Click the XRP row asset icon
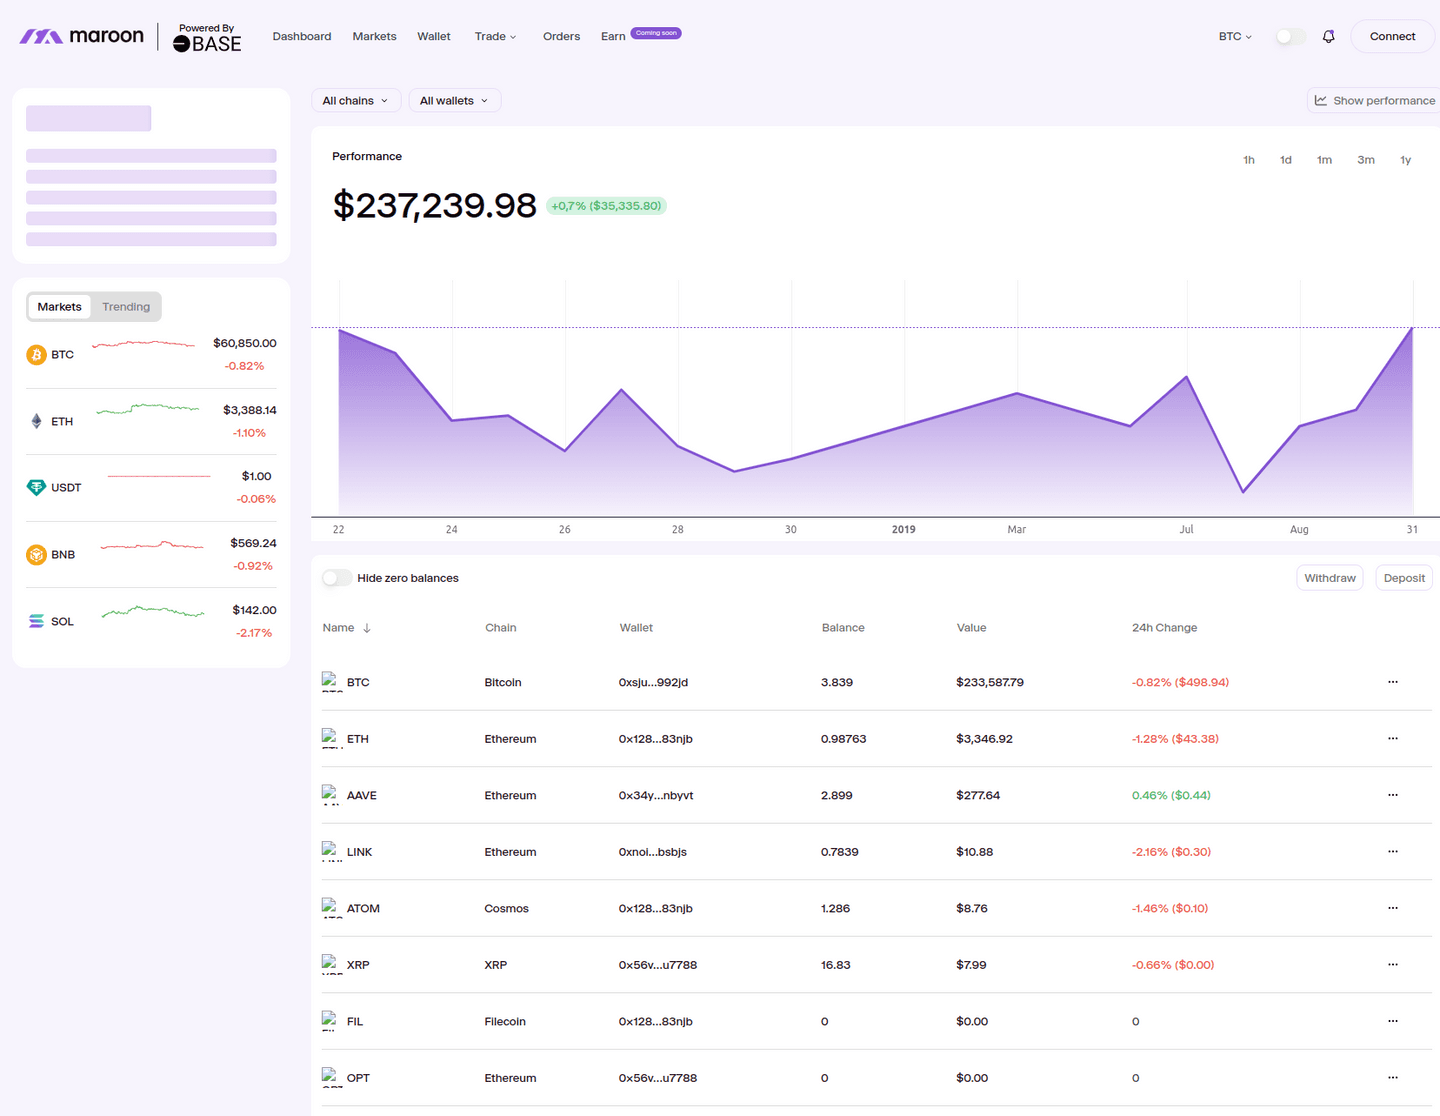 point(331,965)
